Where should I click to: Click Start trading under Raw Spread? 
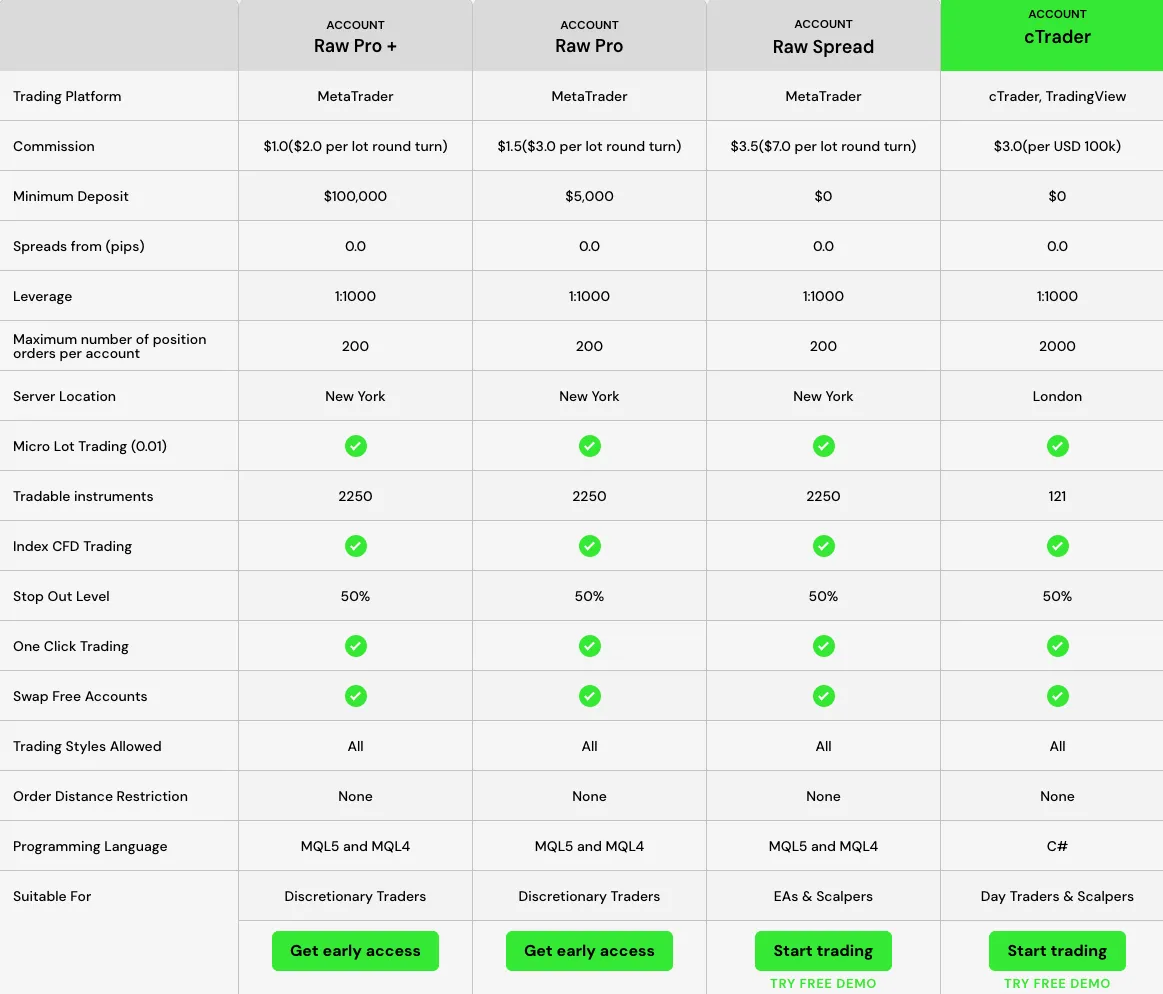click(x=823, y=951)
